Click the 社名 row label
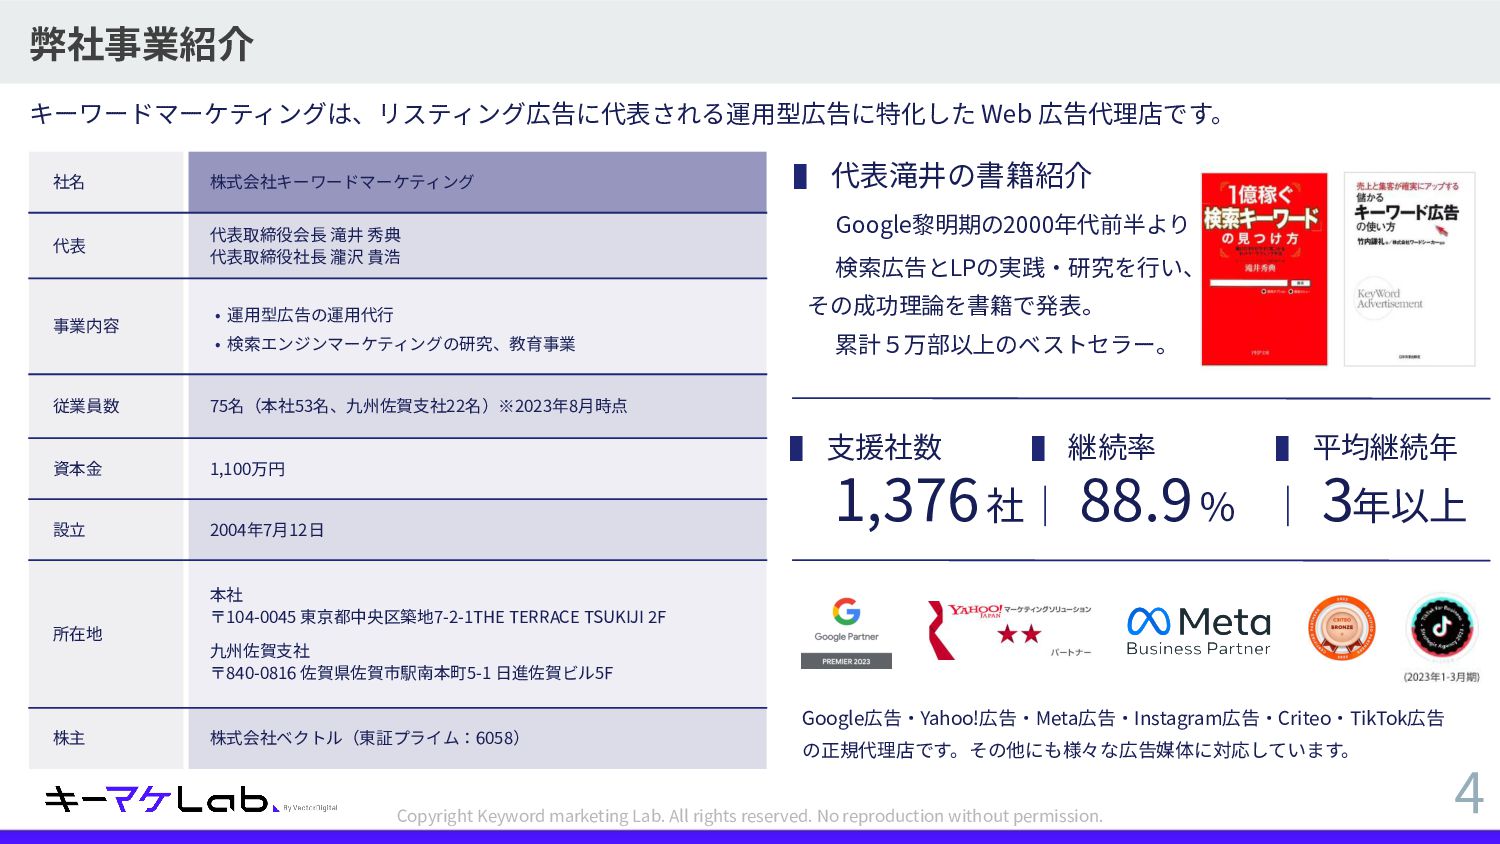This screenshot has height=844, width=1500. click(x=69, y=182)
